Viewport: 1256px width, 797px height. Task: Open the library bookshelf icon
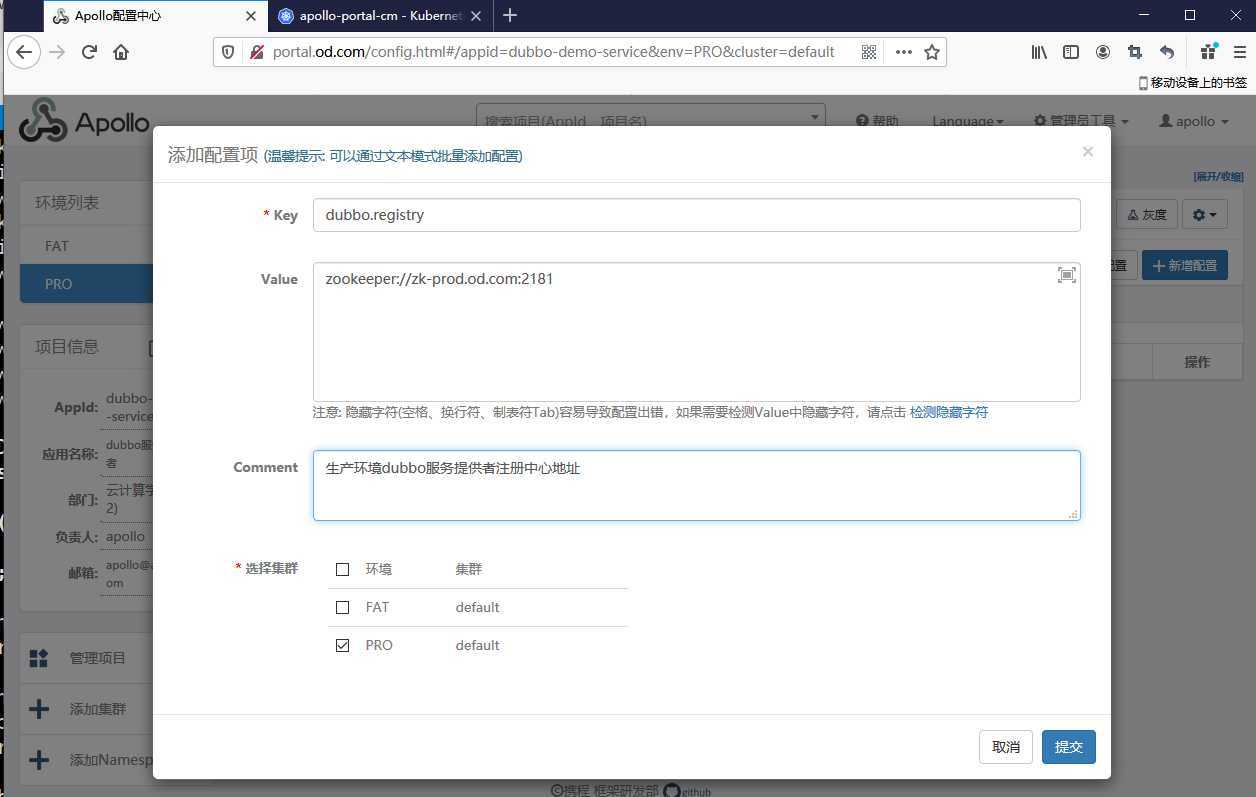(1040, 52)
